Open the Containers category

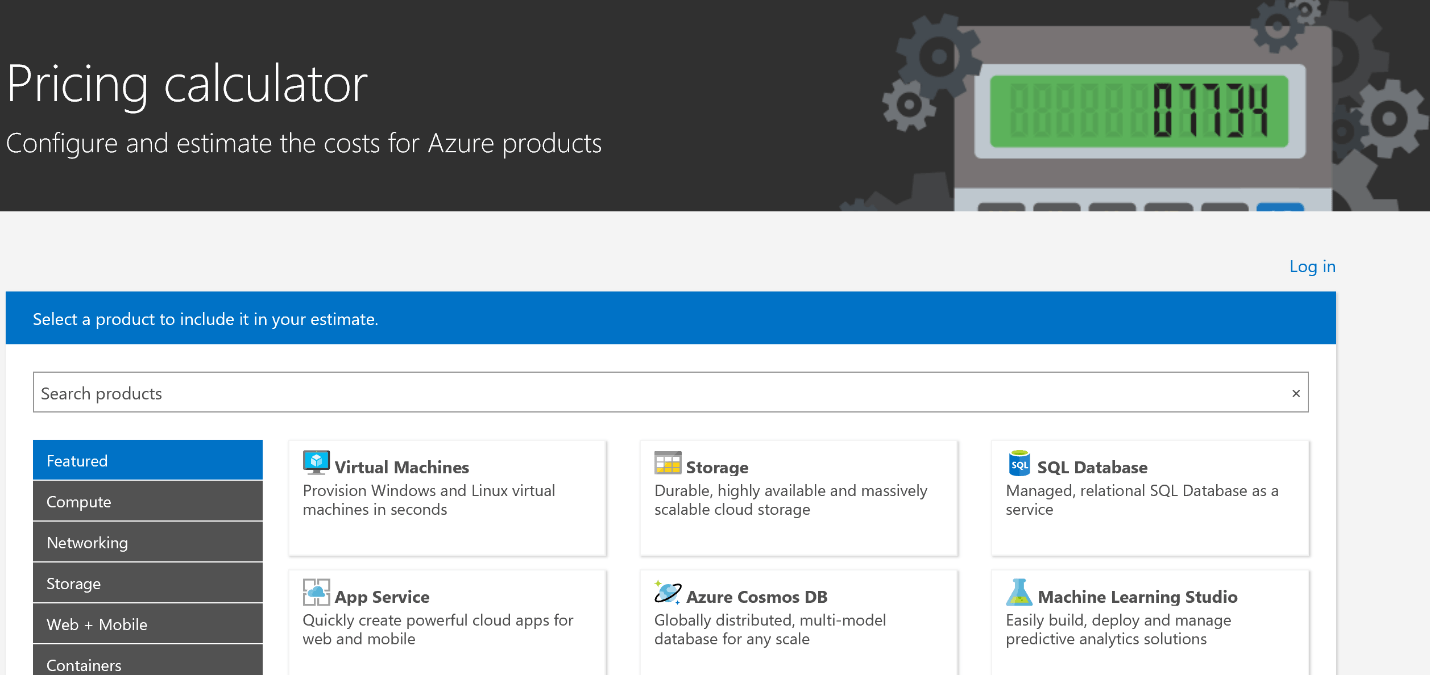tap(147, 662)
